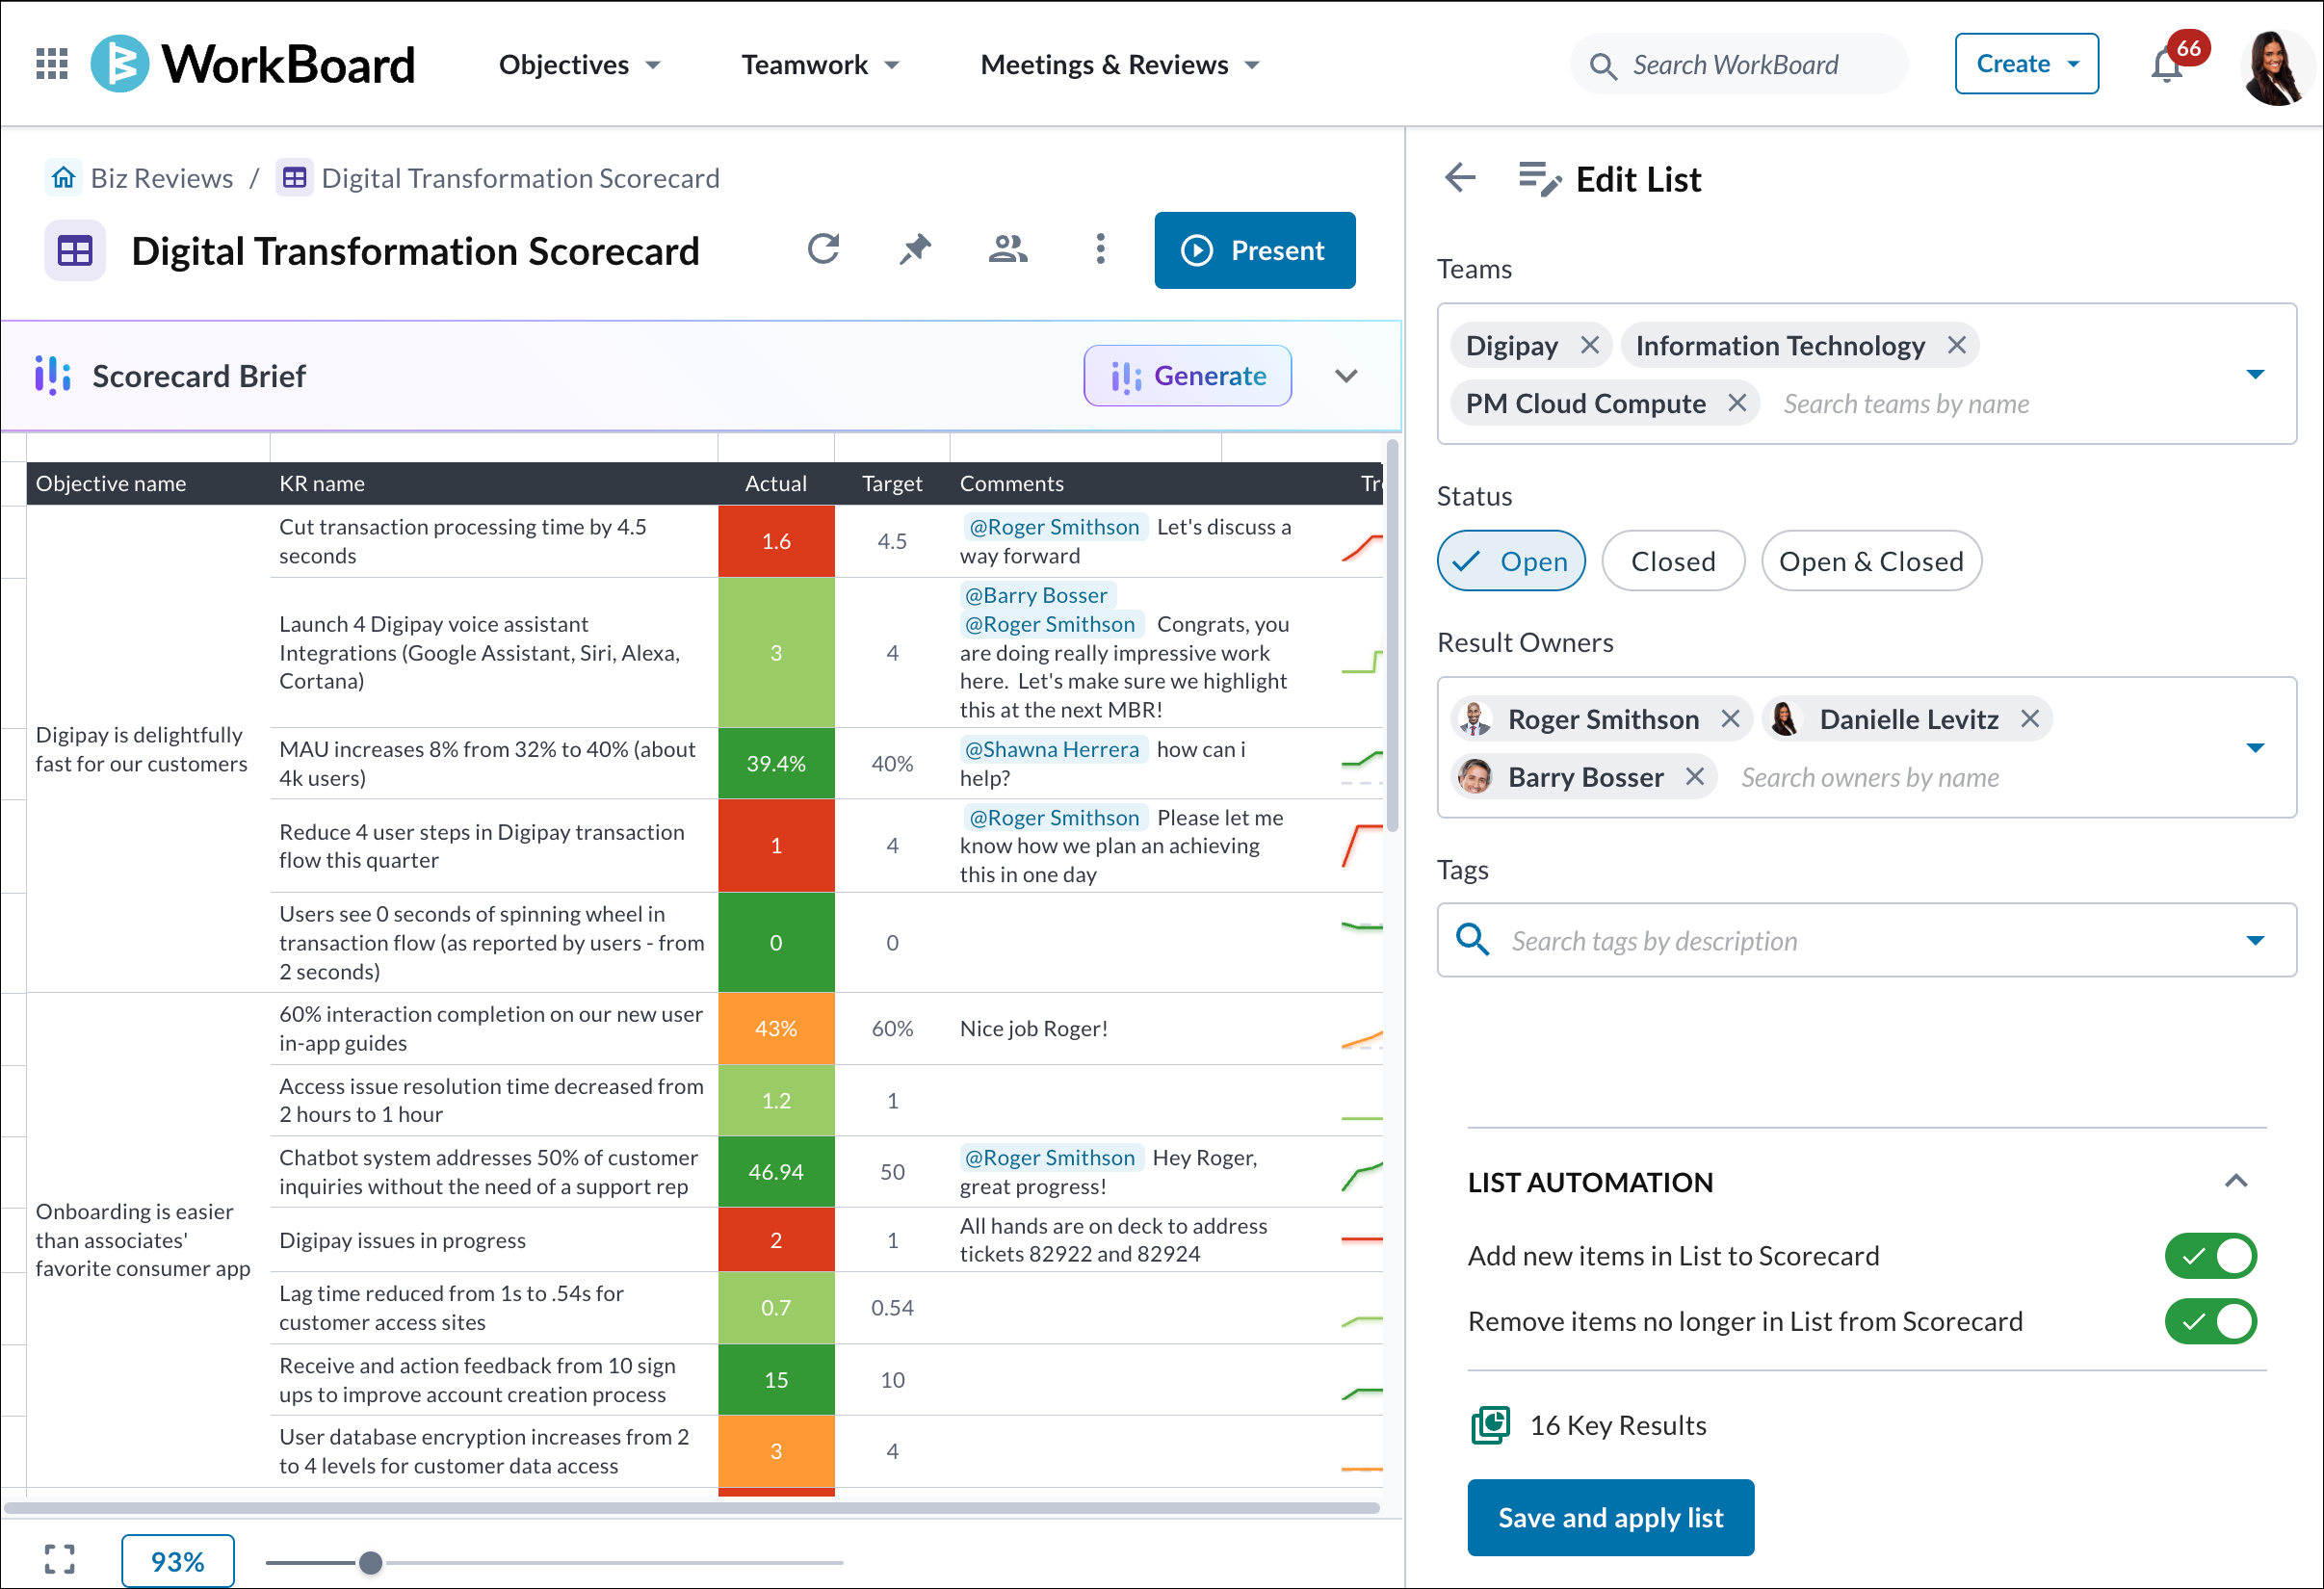
Task: Click the Search teams by name field
Action: point(1906,404)
